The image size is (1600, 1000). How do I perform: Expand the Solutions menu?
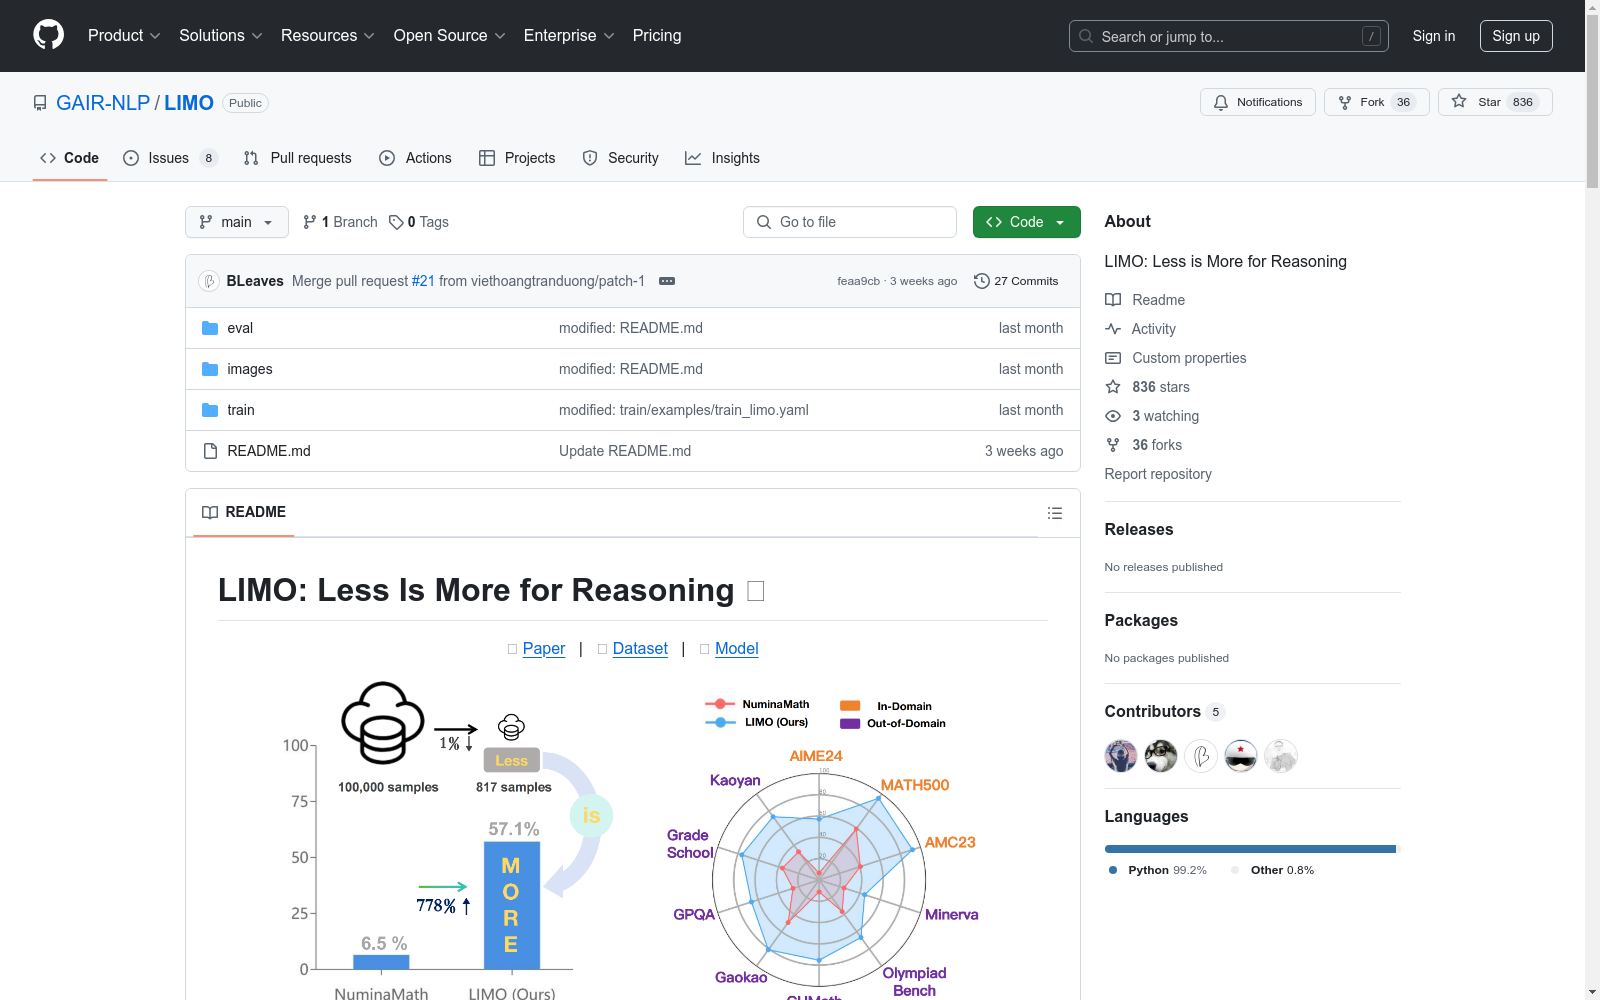pyautogui.click(x=220, y=35)
